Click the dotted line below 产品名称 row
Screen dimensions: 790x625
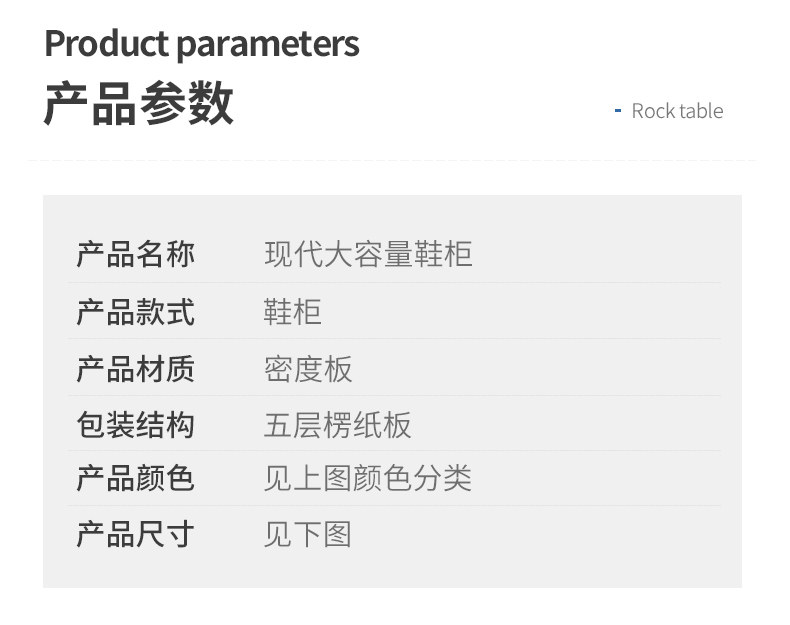pyautogui.click(x=394, y=283)
